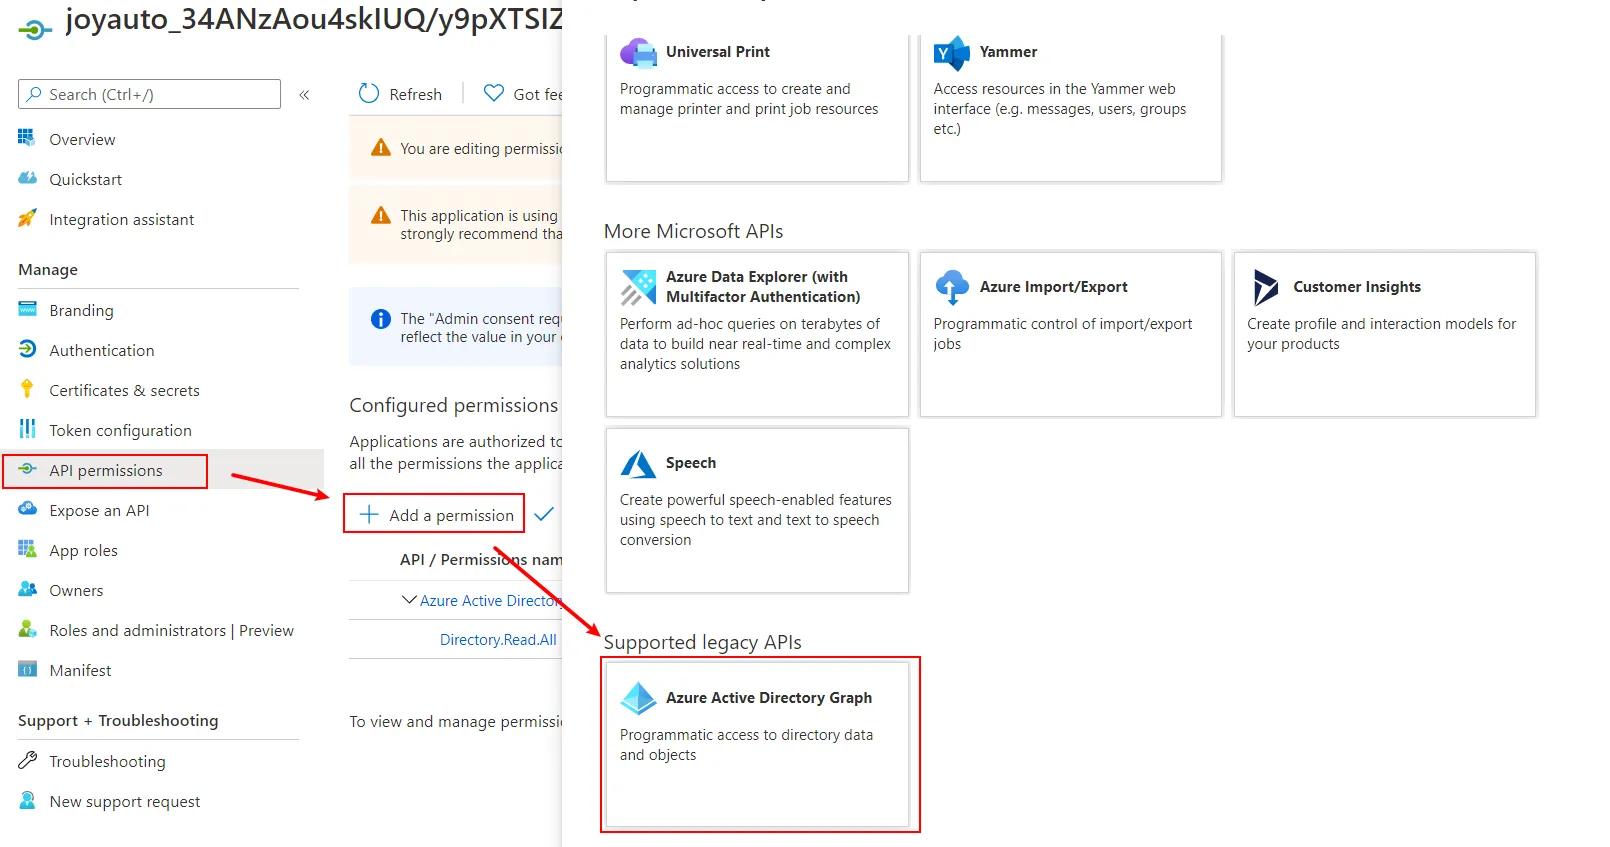Select the Azure Active Directory Graph card
Screen dimensions: 1610x847
(757, 744)
